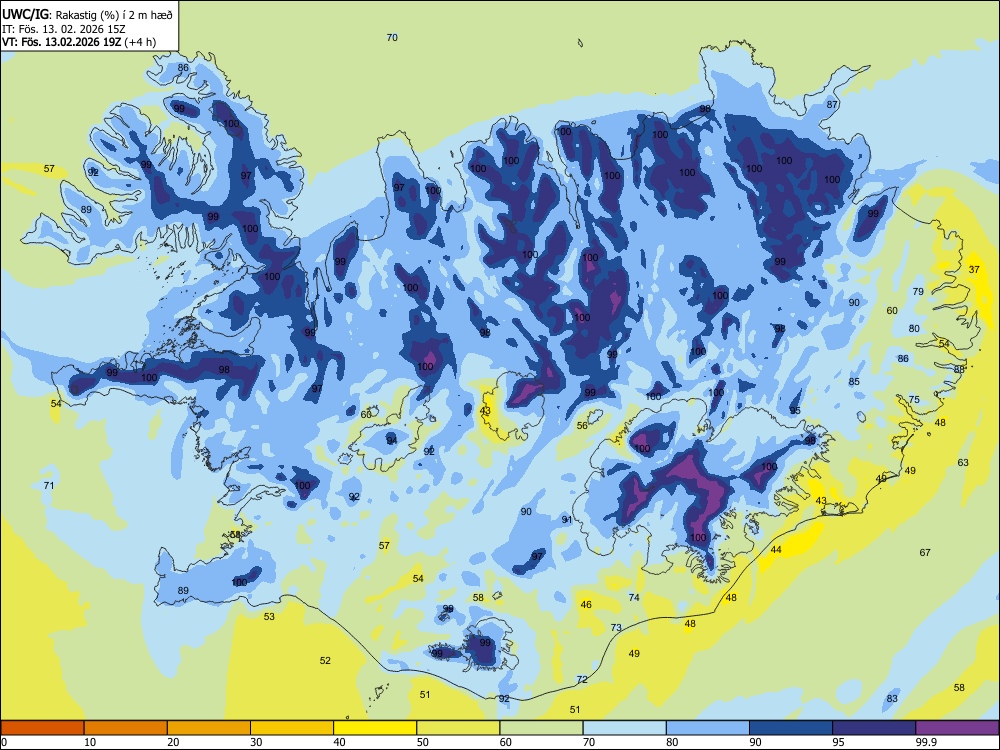Select the value '56' near the central highlands
The height and width of the screenshot is (750, 1000).
coord(582,425)
